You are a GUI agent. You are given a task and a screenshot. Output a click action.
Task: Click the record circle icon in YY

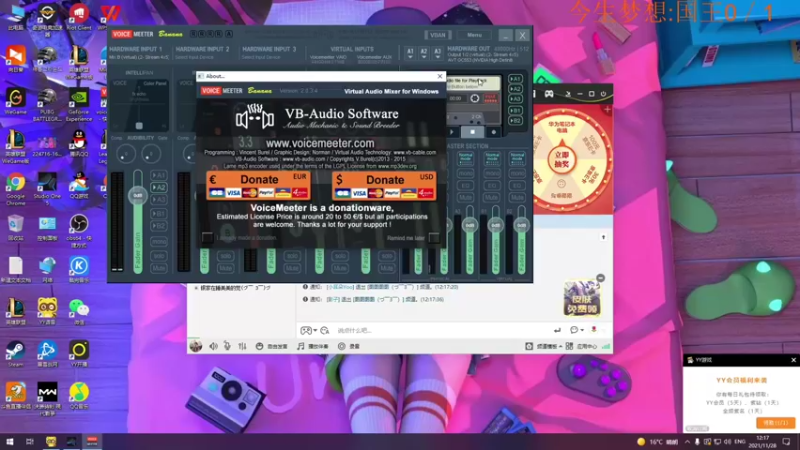pyautogui.click(x=341, y=346)
